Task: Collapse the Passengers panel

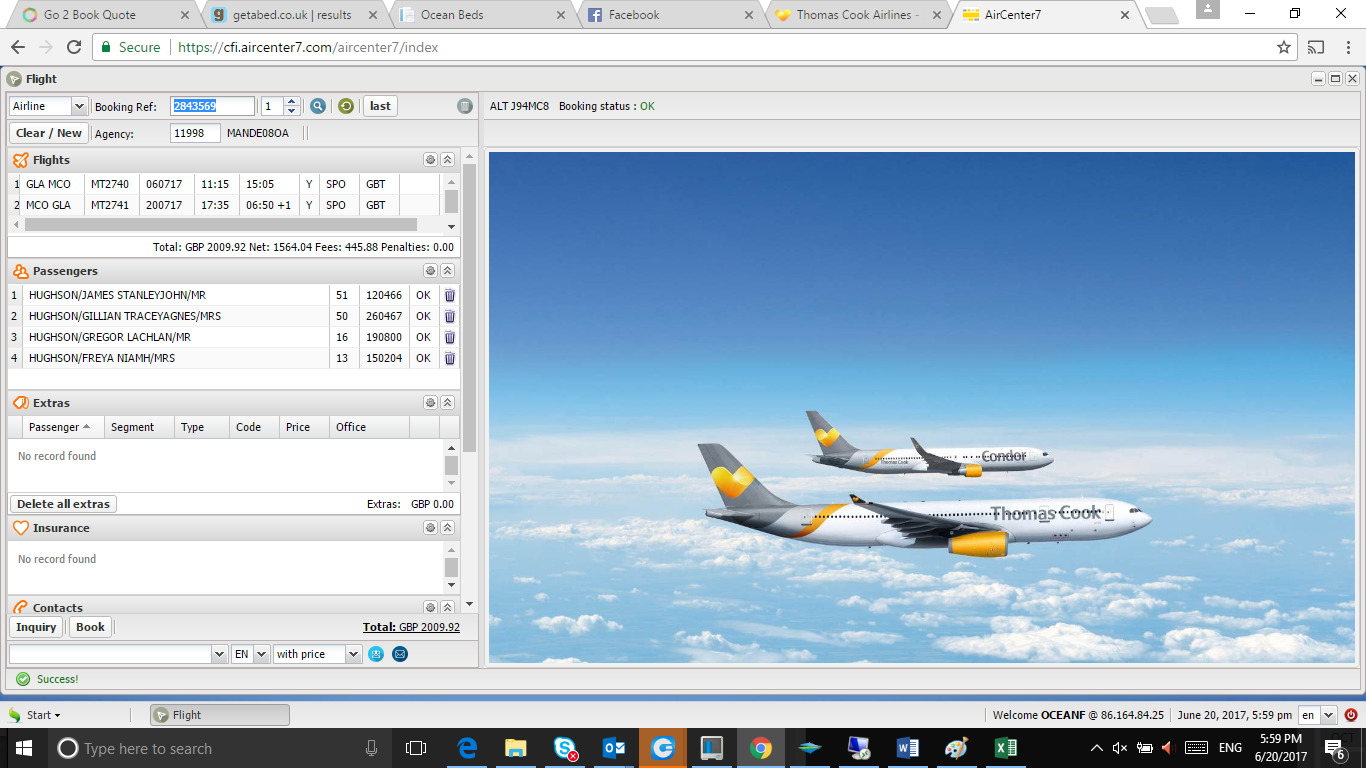Action: [448, 271]
